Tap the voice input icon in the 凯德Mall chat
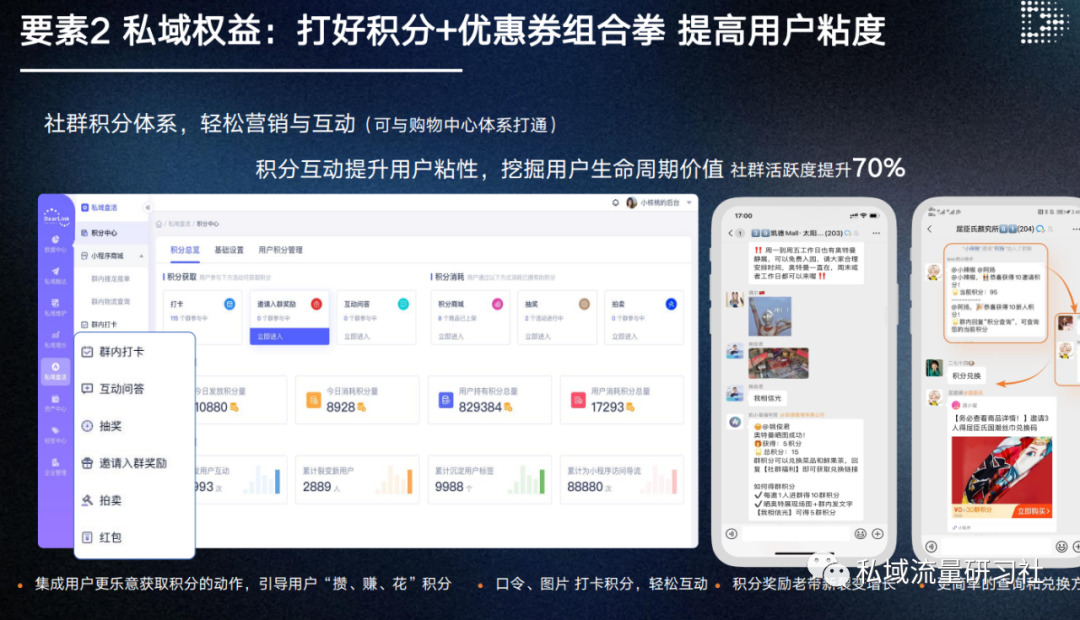The width and height of the screenshot is (1080, 620). click(731, 534)
